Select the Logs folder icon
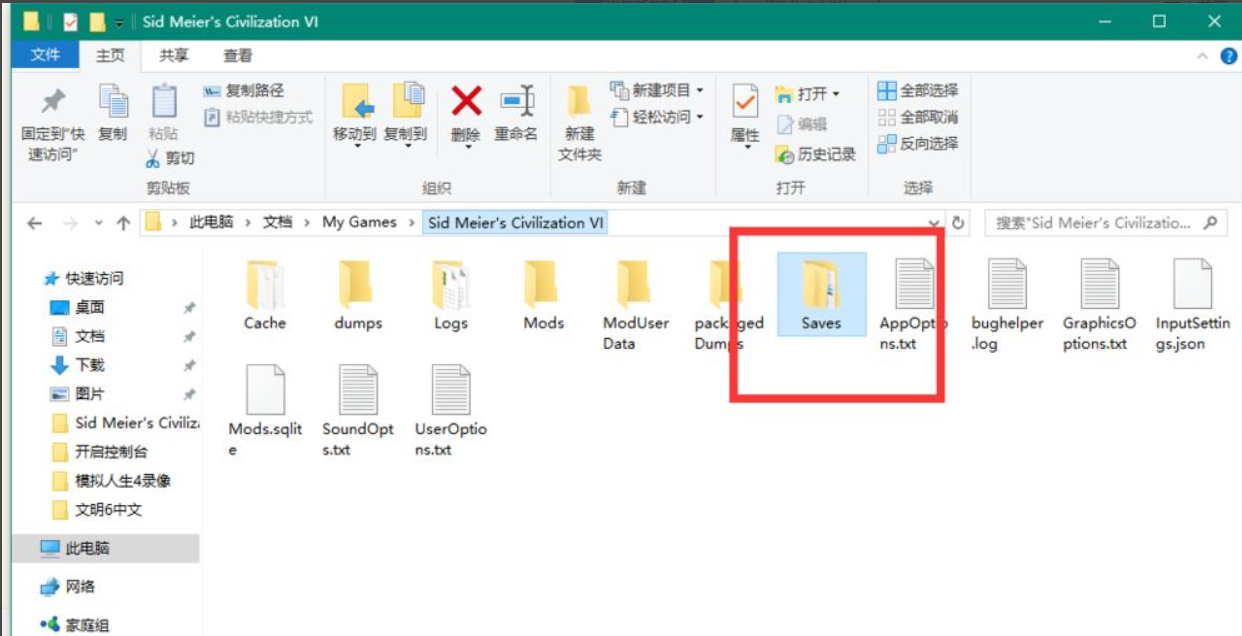The width and height of the screenshot is (1242, 636). click(451, 283)
